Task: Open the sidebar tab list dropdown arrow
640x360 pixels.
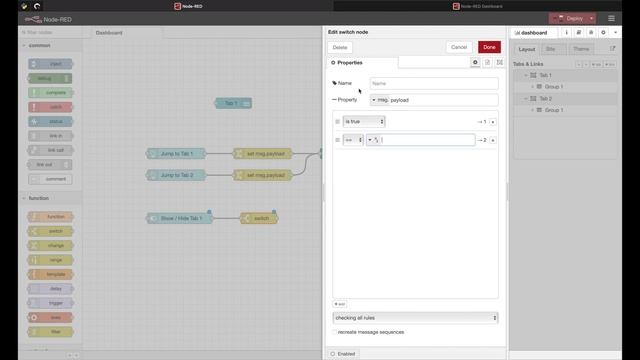Action: pyautogui.click(x=616, y=33)
